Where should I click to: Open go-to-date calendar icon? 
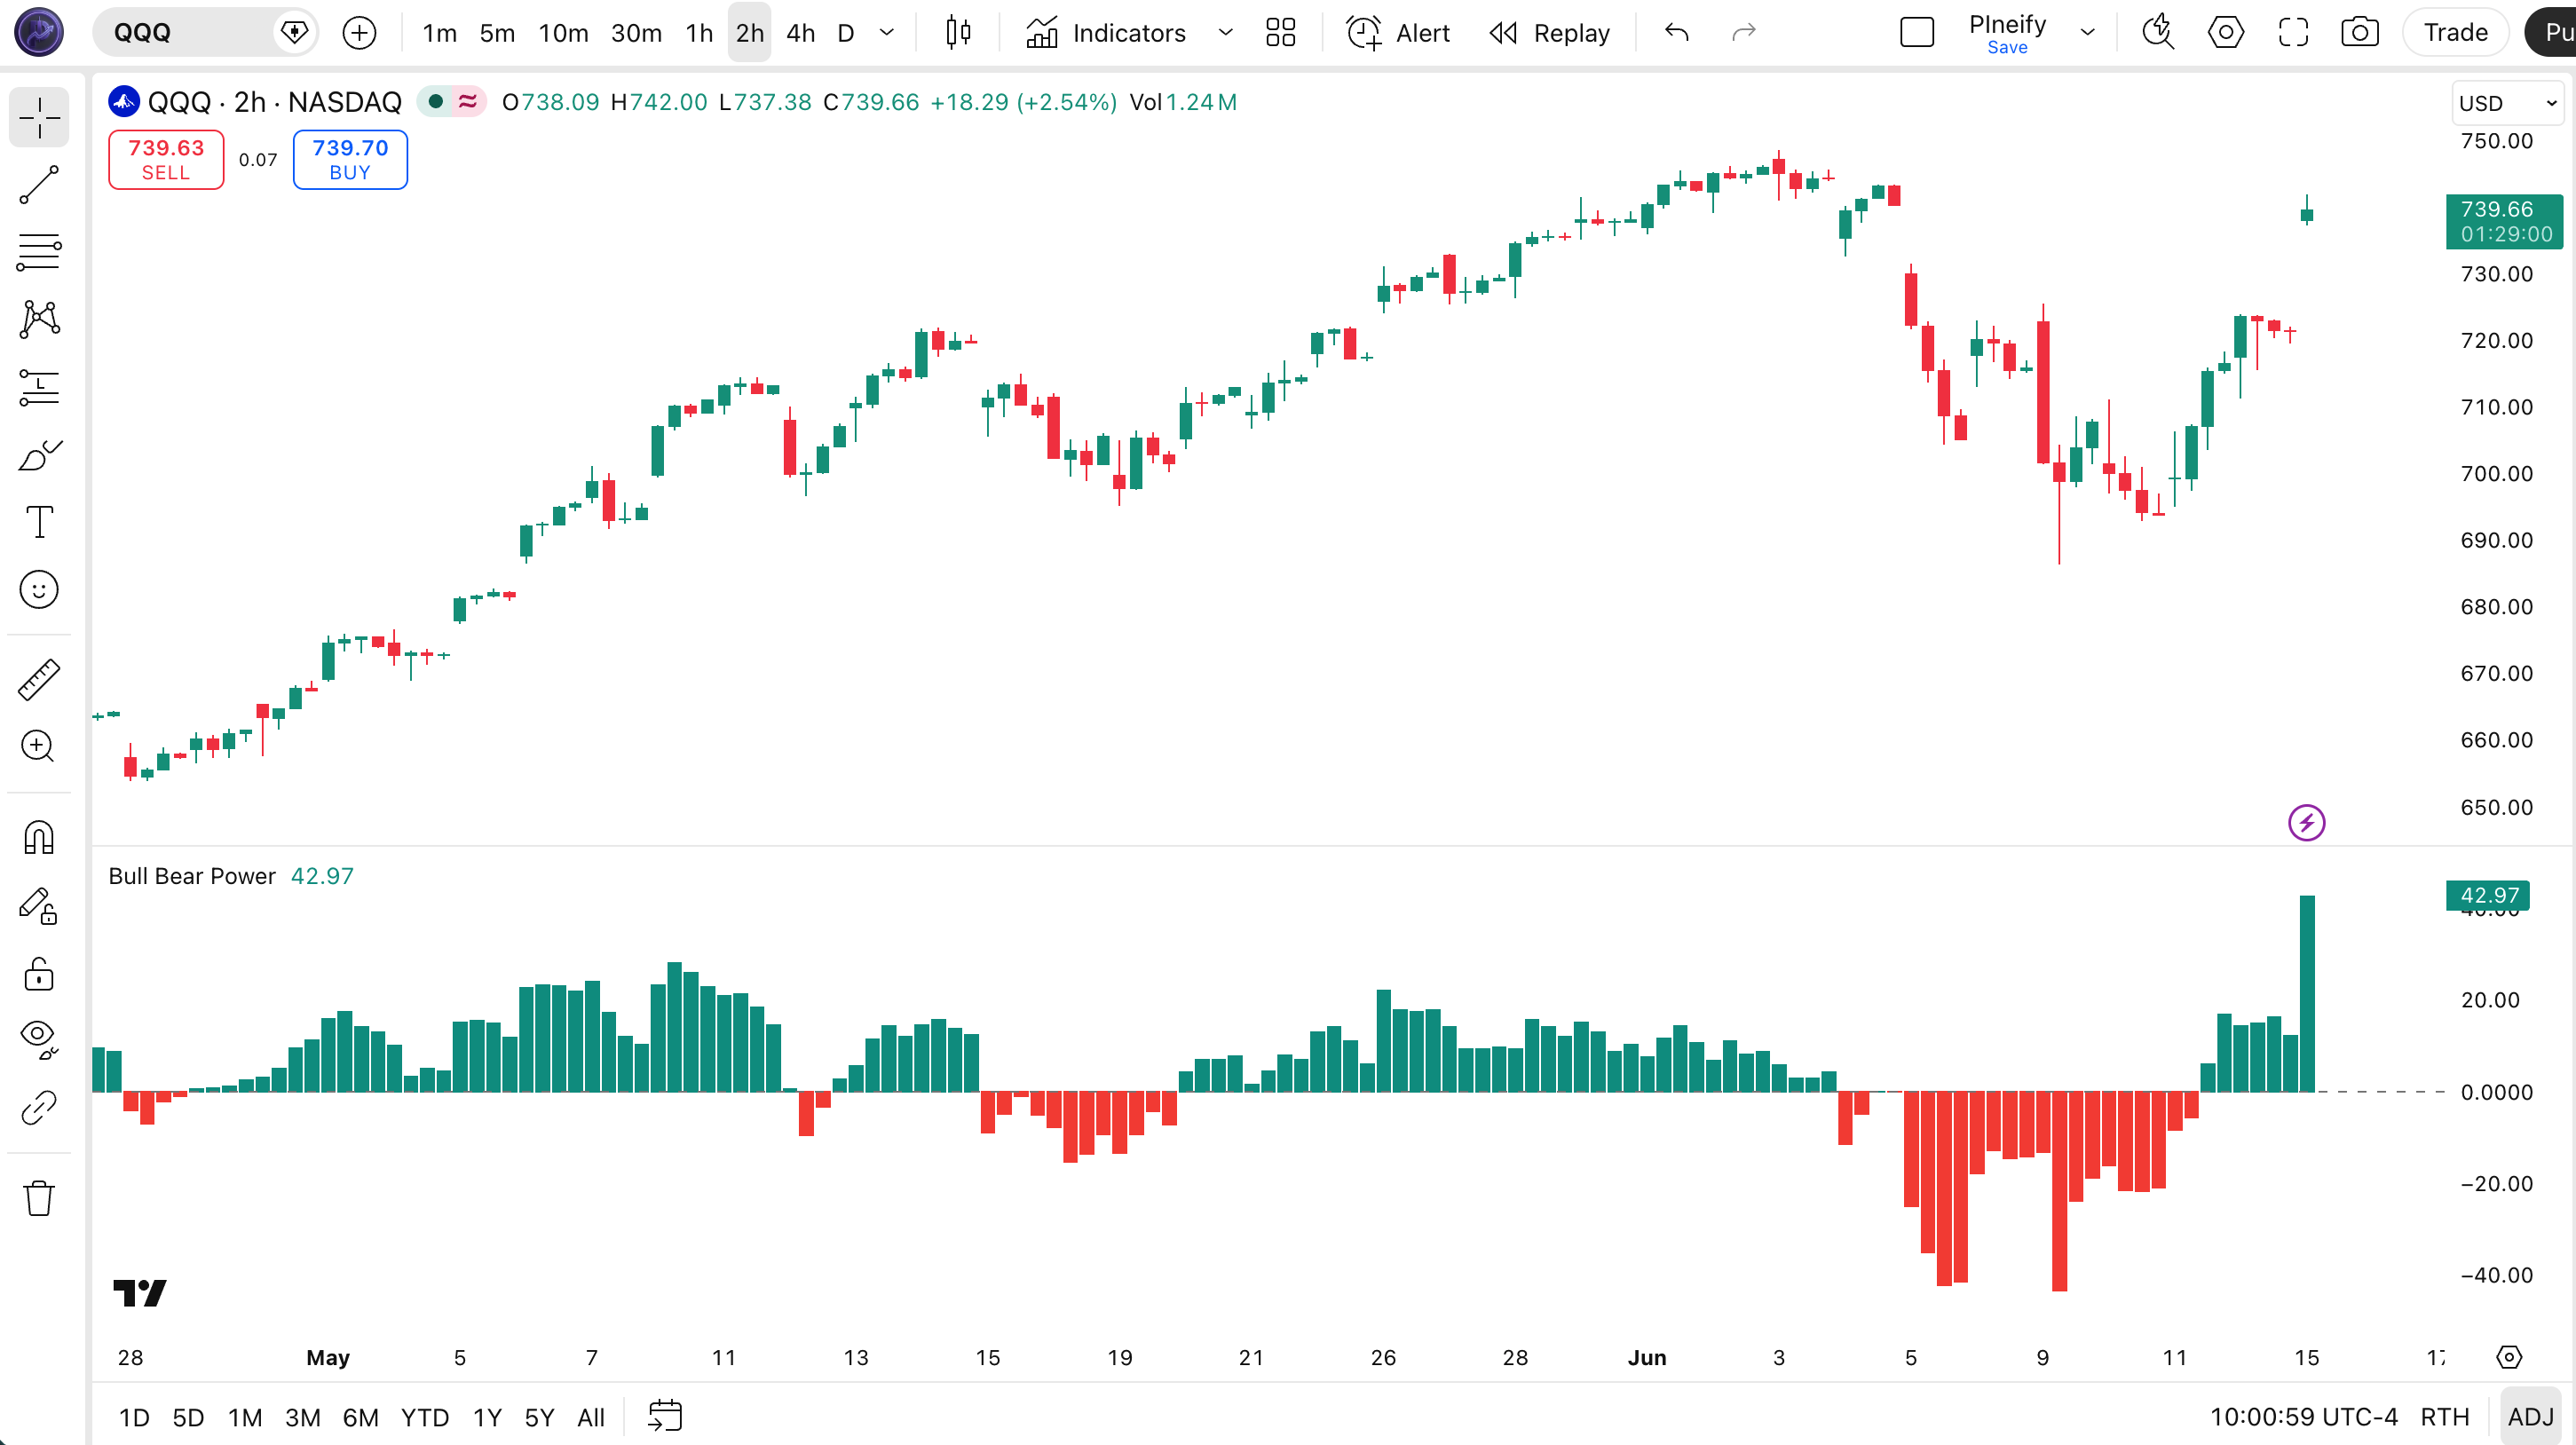tap(665, 1416)
